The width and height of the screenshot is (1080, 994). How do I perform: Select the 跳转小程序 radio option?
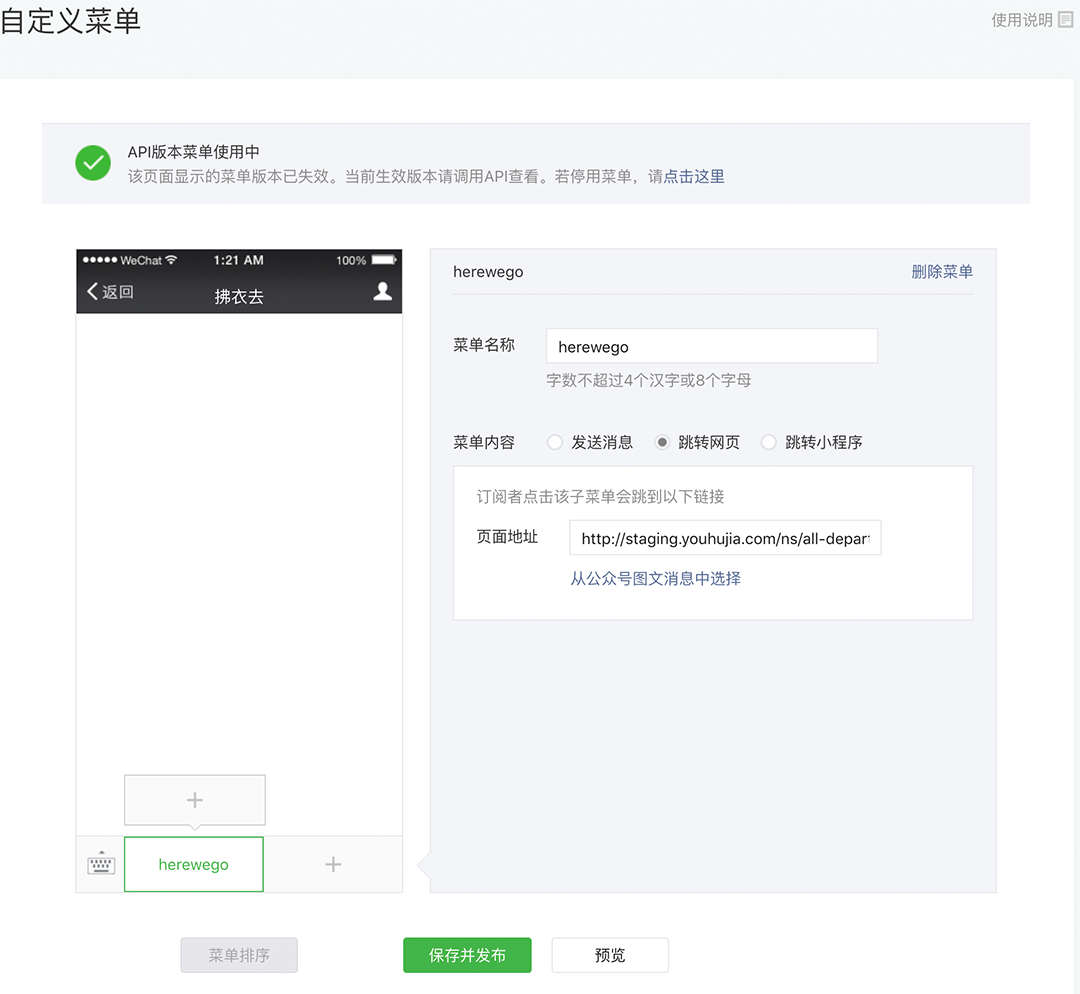(768, 442)
